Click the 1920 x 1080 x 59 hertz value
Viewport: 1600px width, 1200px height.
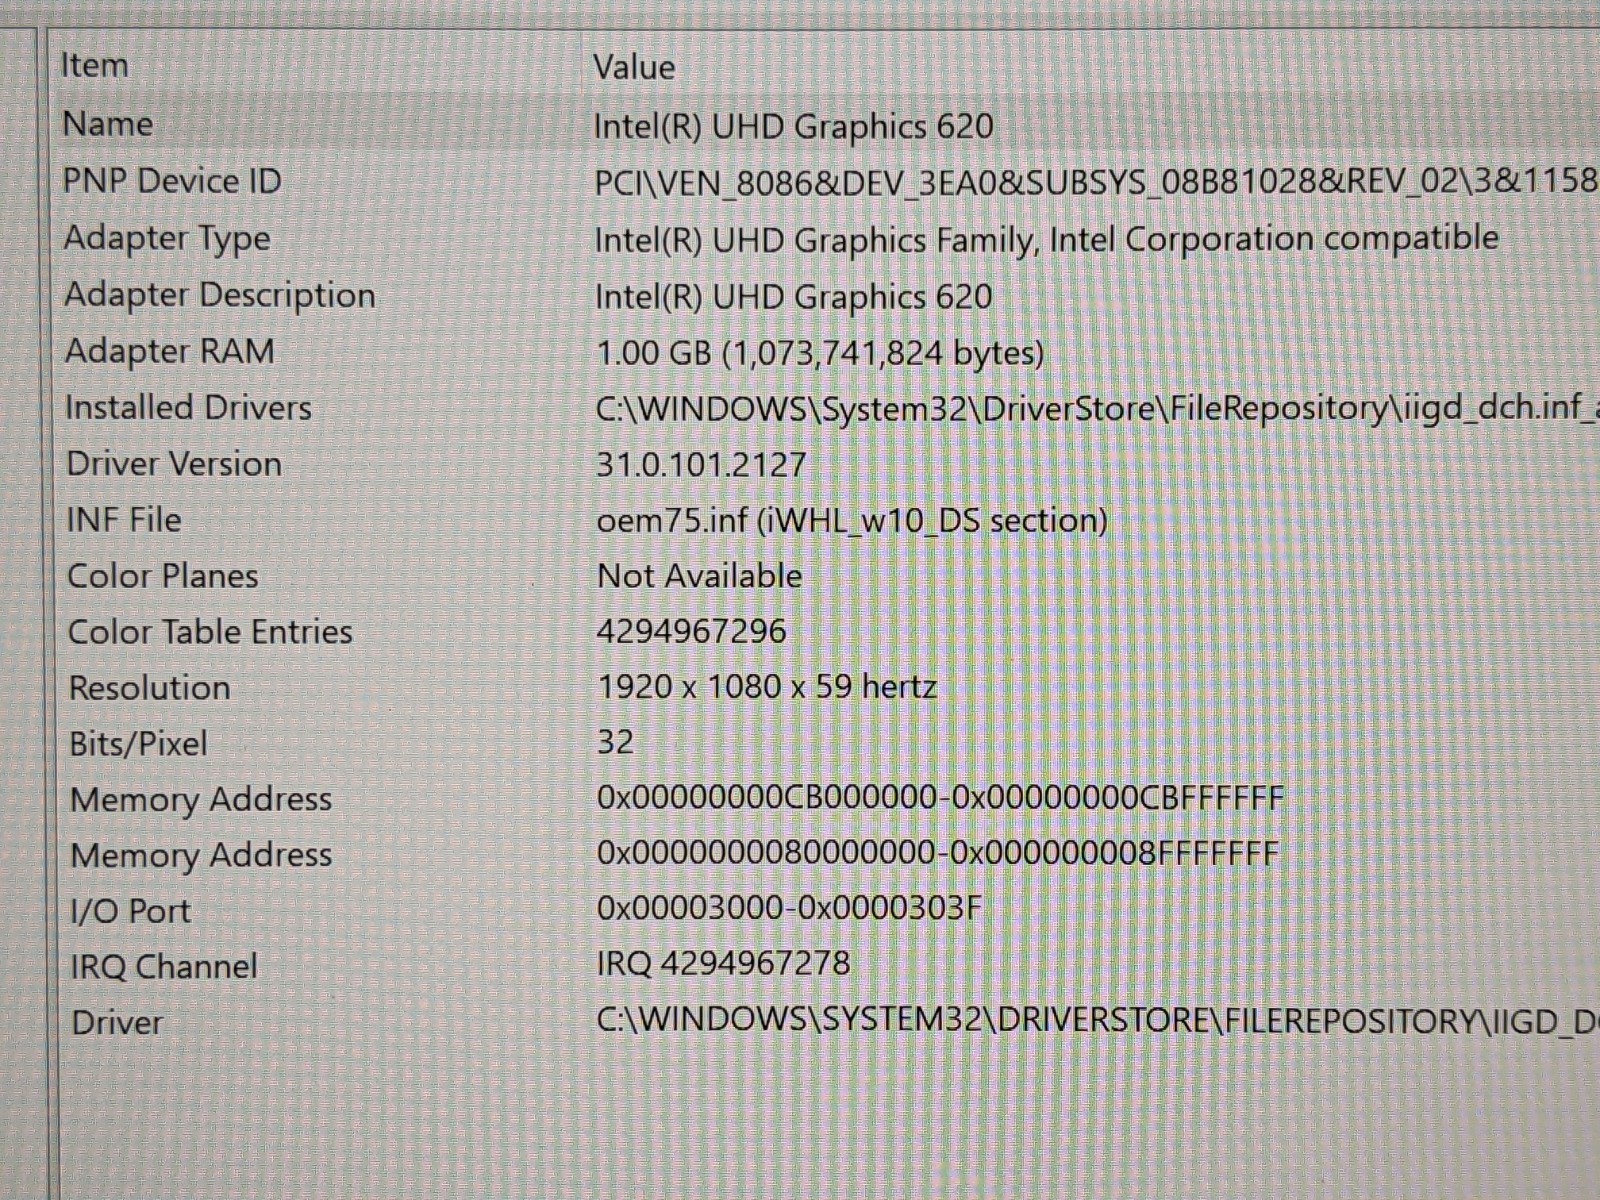tap(767, 686)
